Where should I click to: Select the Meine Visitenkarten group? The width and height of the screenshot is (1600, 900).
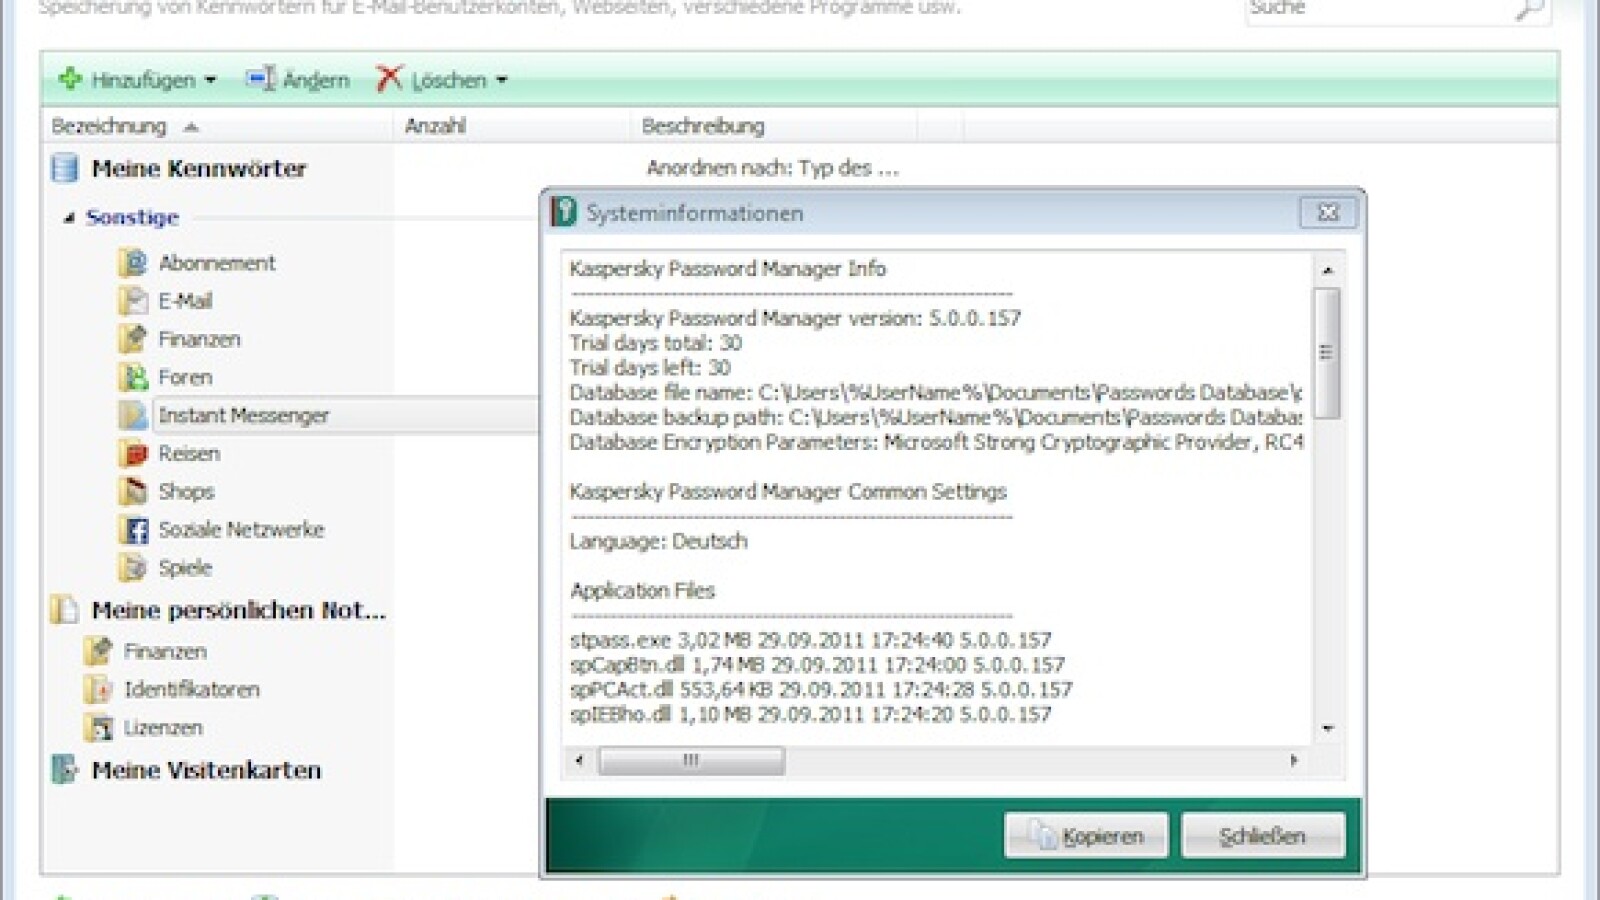(206, 770)
